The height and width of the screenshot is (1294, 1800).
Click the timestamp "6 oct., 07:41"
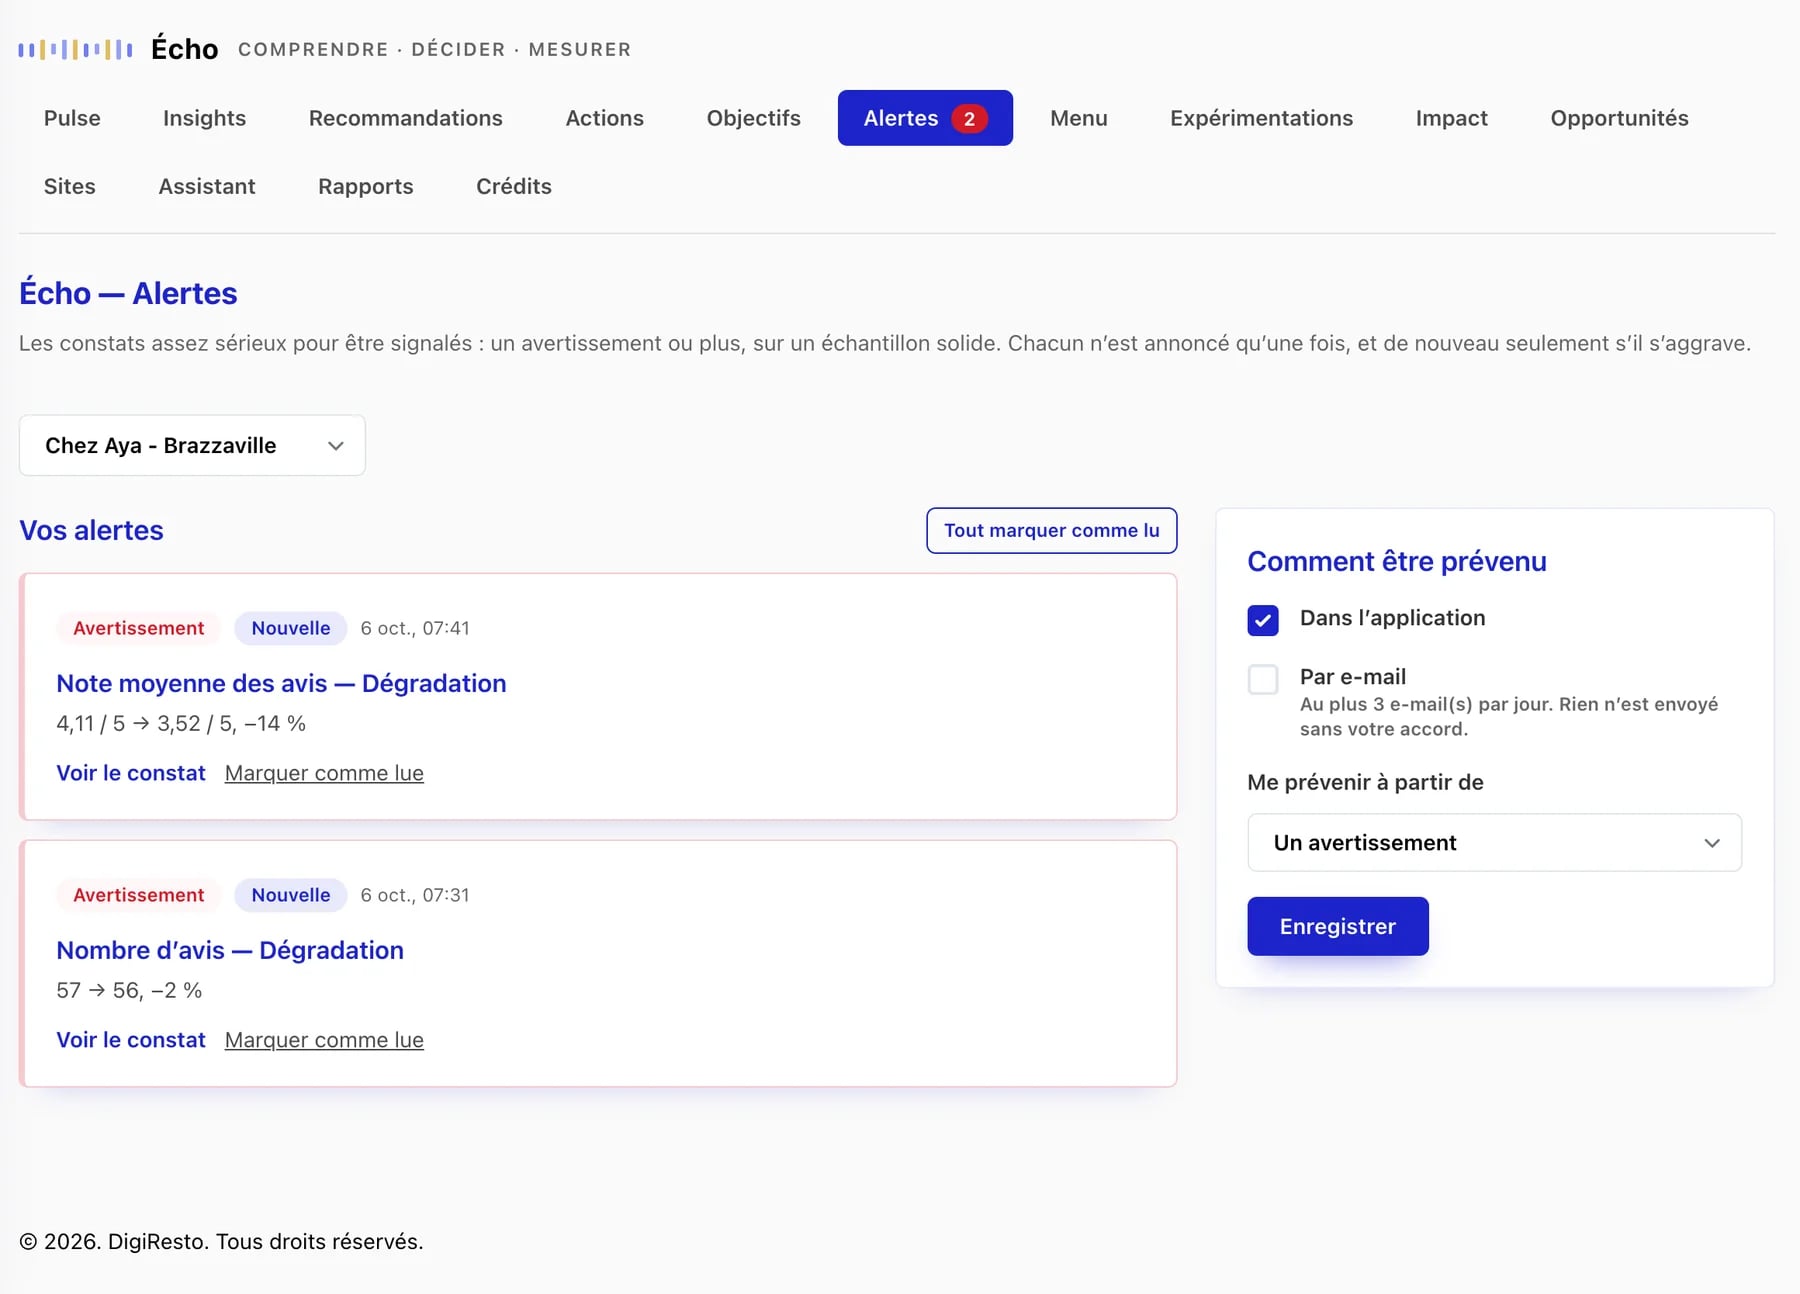tap(415, 628)
